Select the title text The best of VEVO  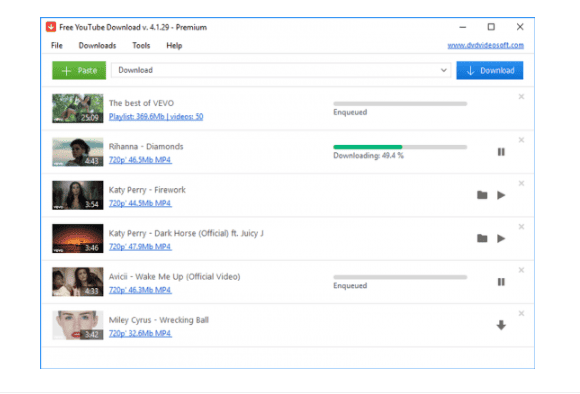click(141, 103)
